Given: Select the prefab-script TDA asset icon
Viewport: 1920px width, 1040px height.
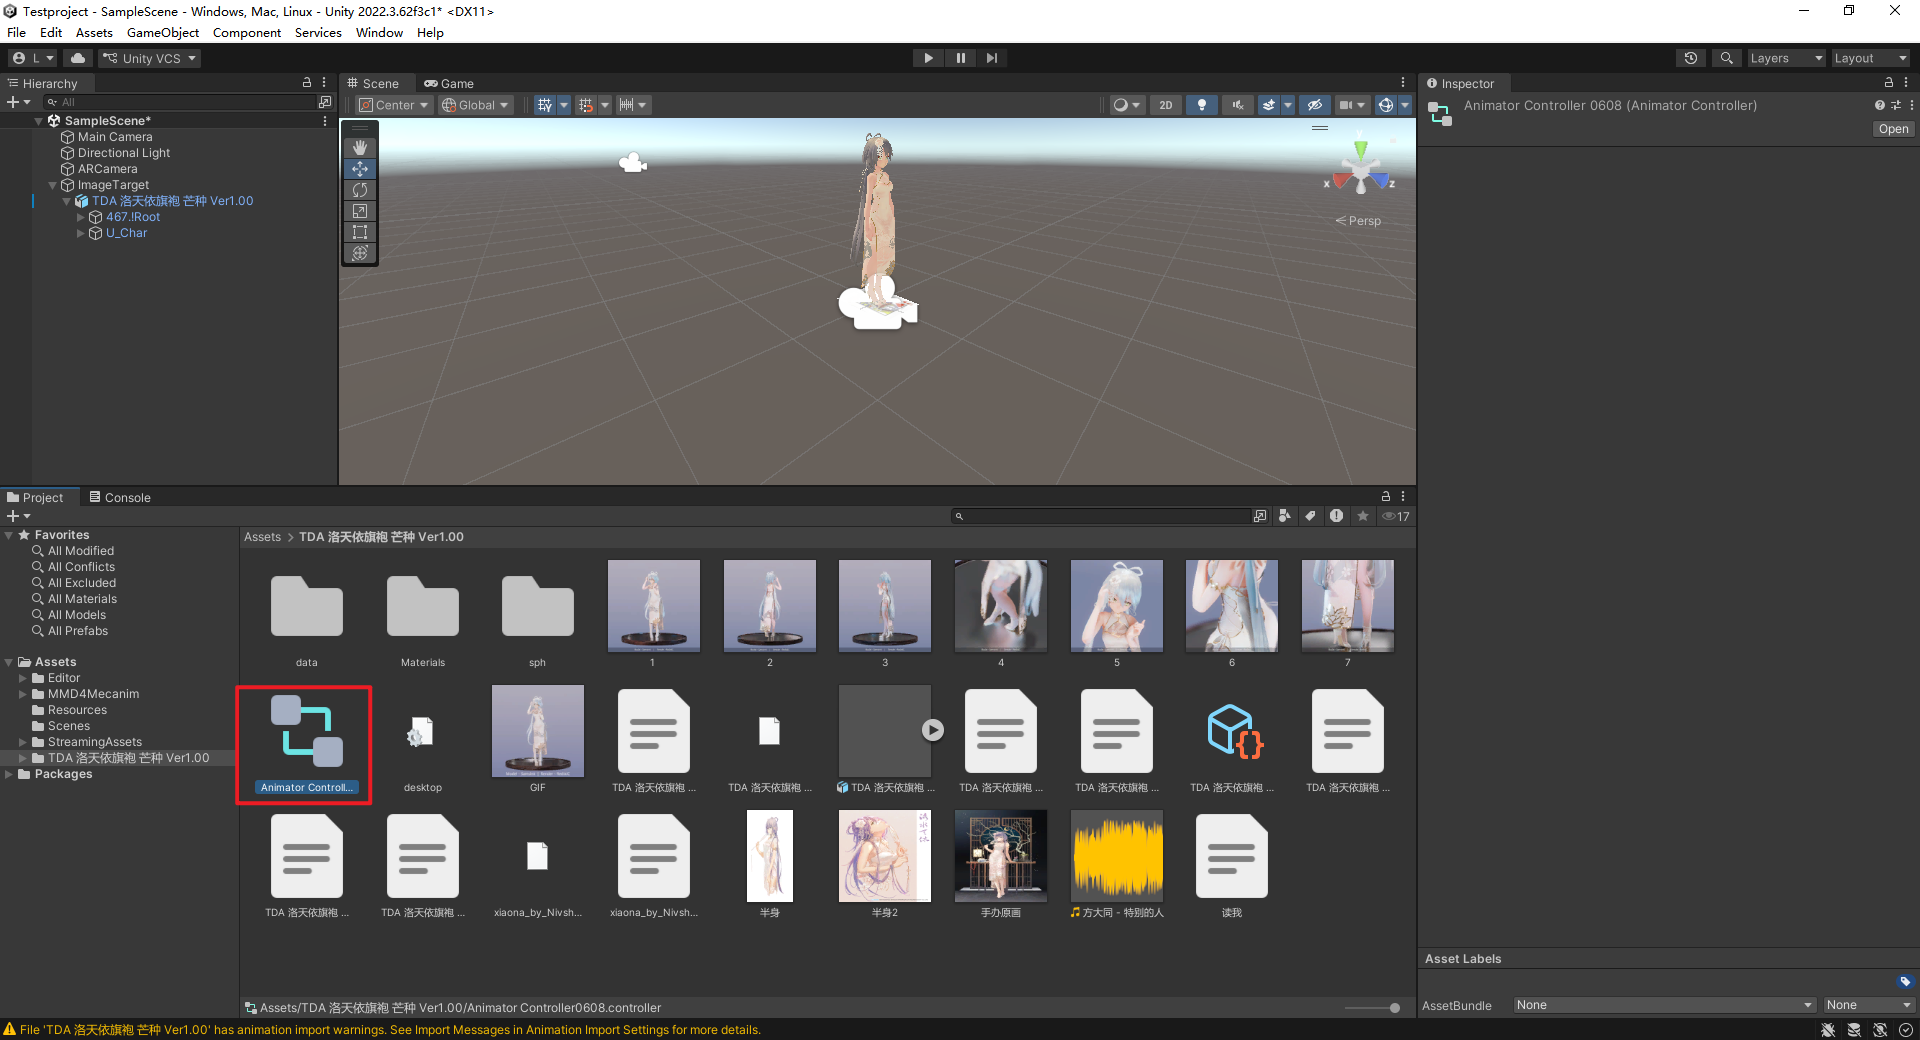Looking at the screenshot, I should (x=1232, y=743).
